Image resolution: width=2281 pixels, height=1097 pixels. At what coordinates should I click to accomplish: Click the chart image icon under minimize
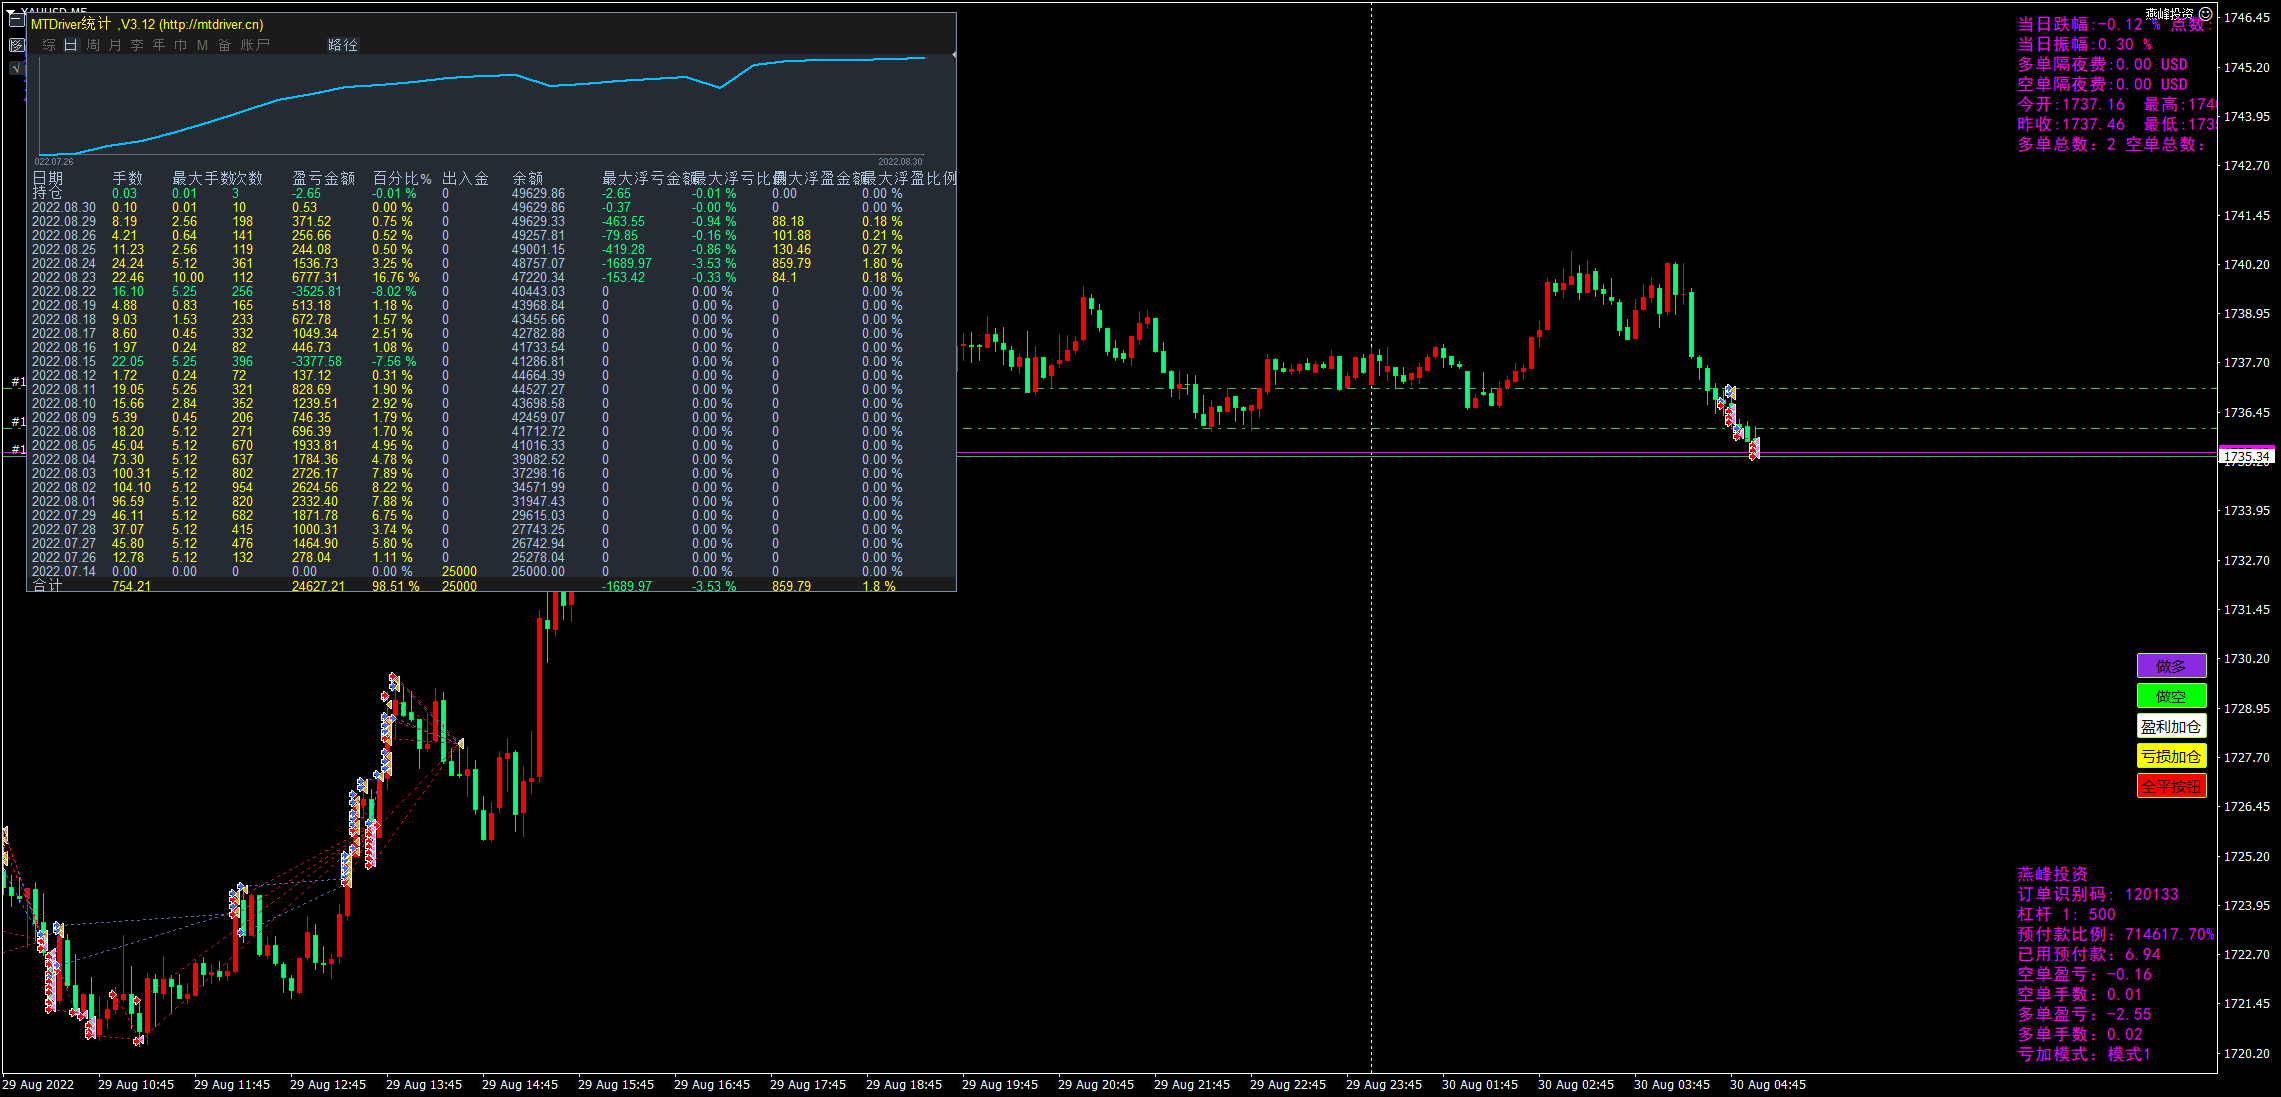pyautogui.click(x=16, y=45)
